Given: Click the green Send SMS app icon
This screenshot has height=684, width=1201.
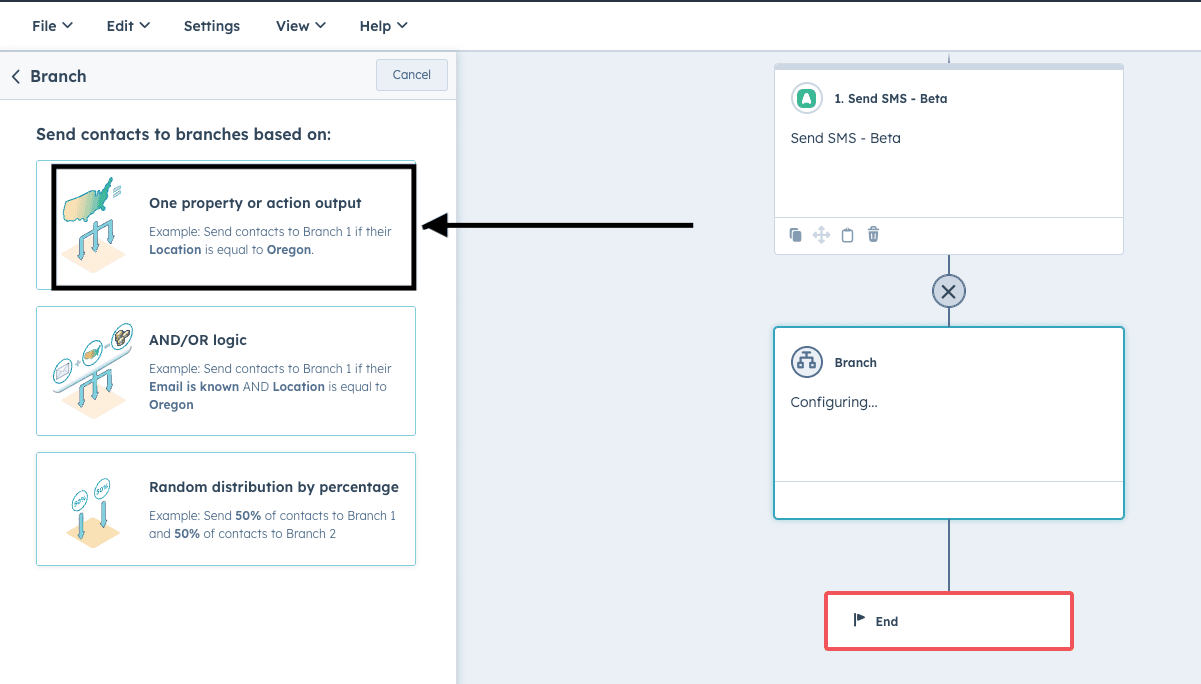Looking at the screenshot, I should coord(806,99).
